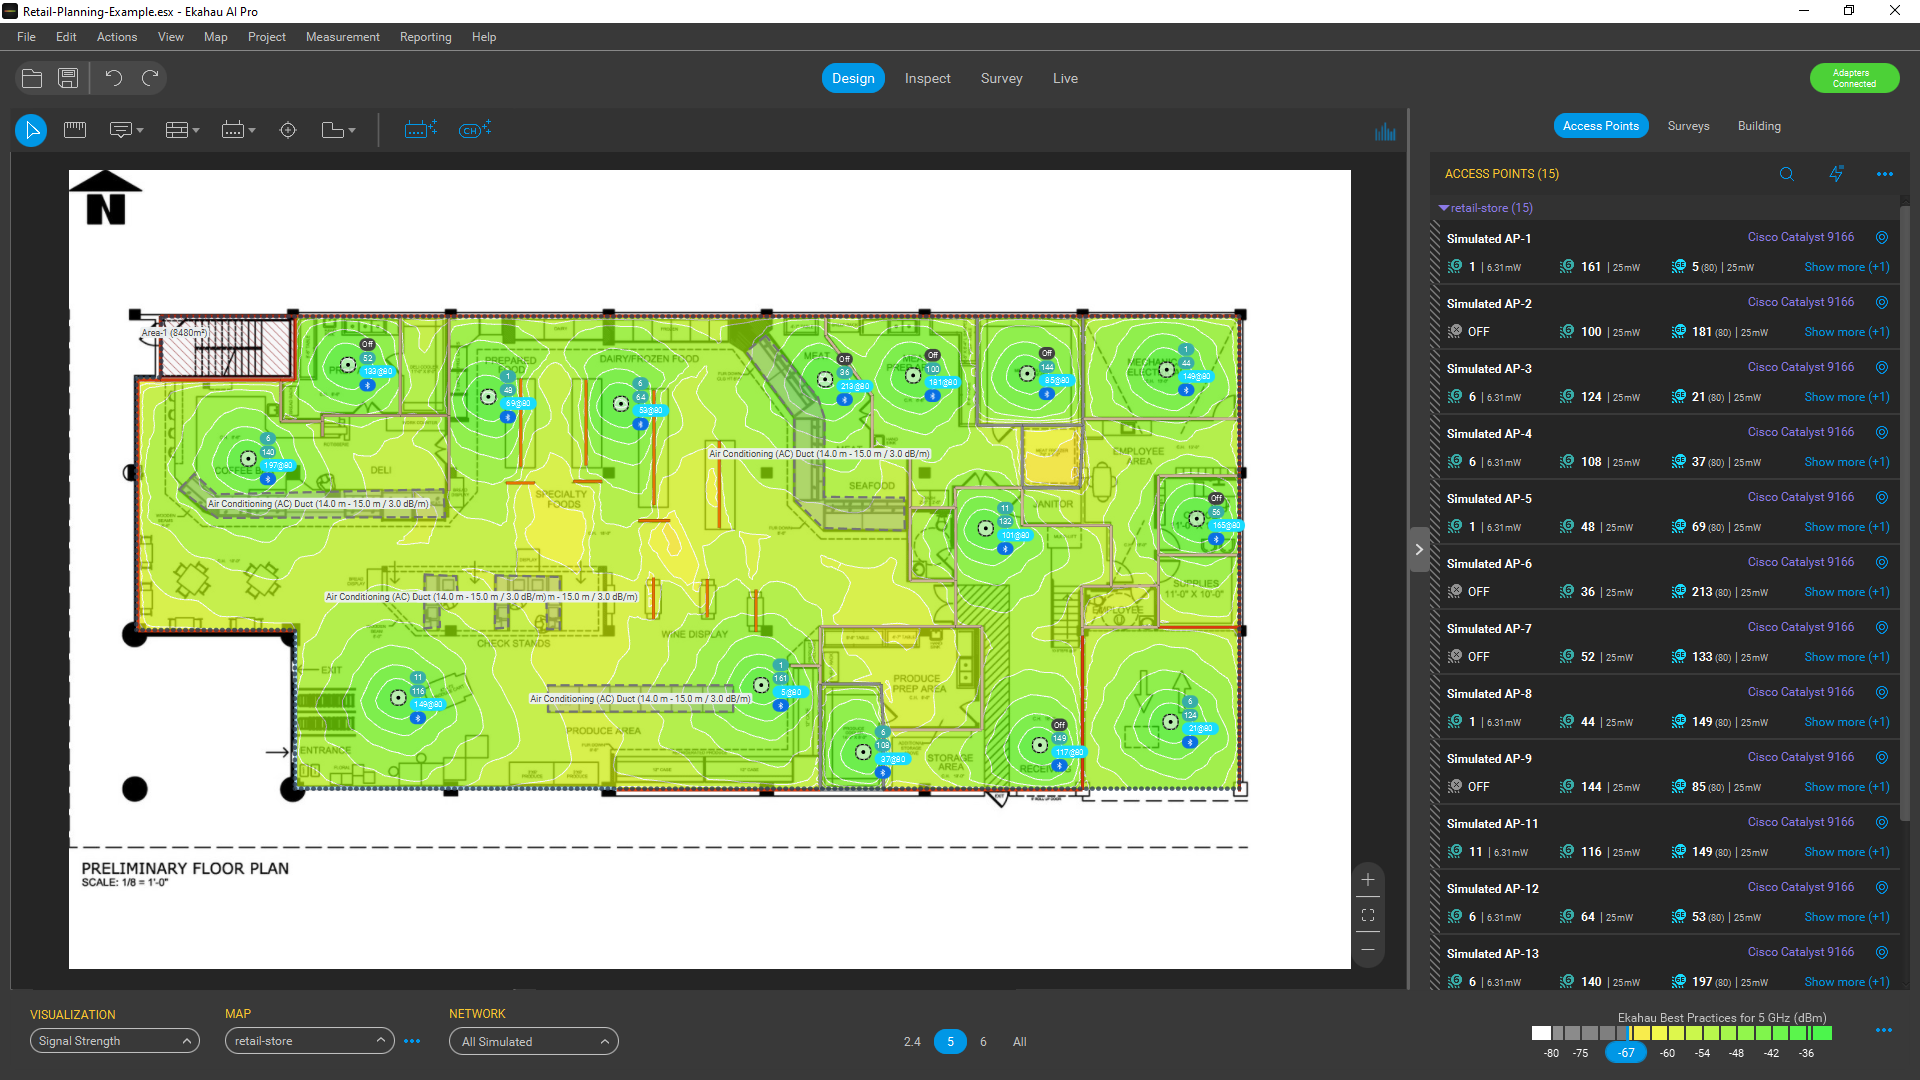Switch to the Survey tab
1920x1080 pixels.
(x=1001, y=78)
